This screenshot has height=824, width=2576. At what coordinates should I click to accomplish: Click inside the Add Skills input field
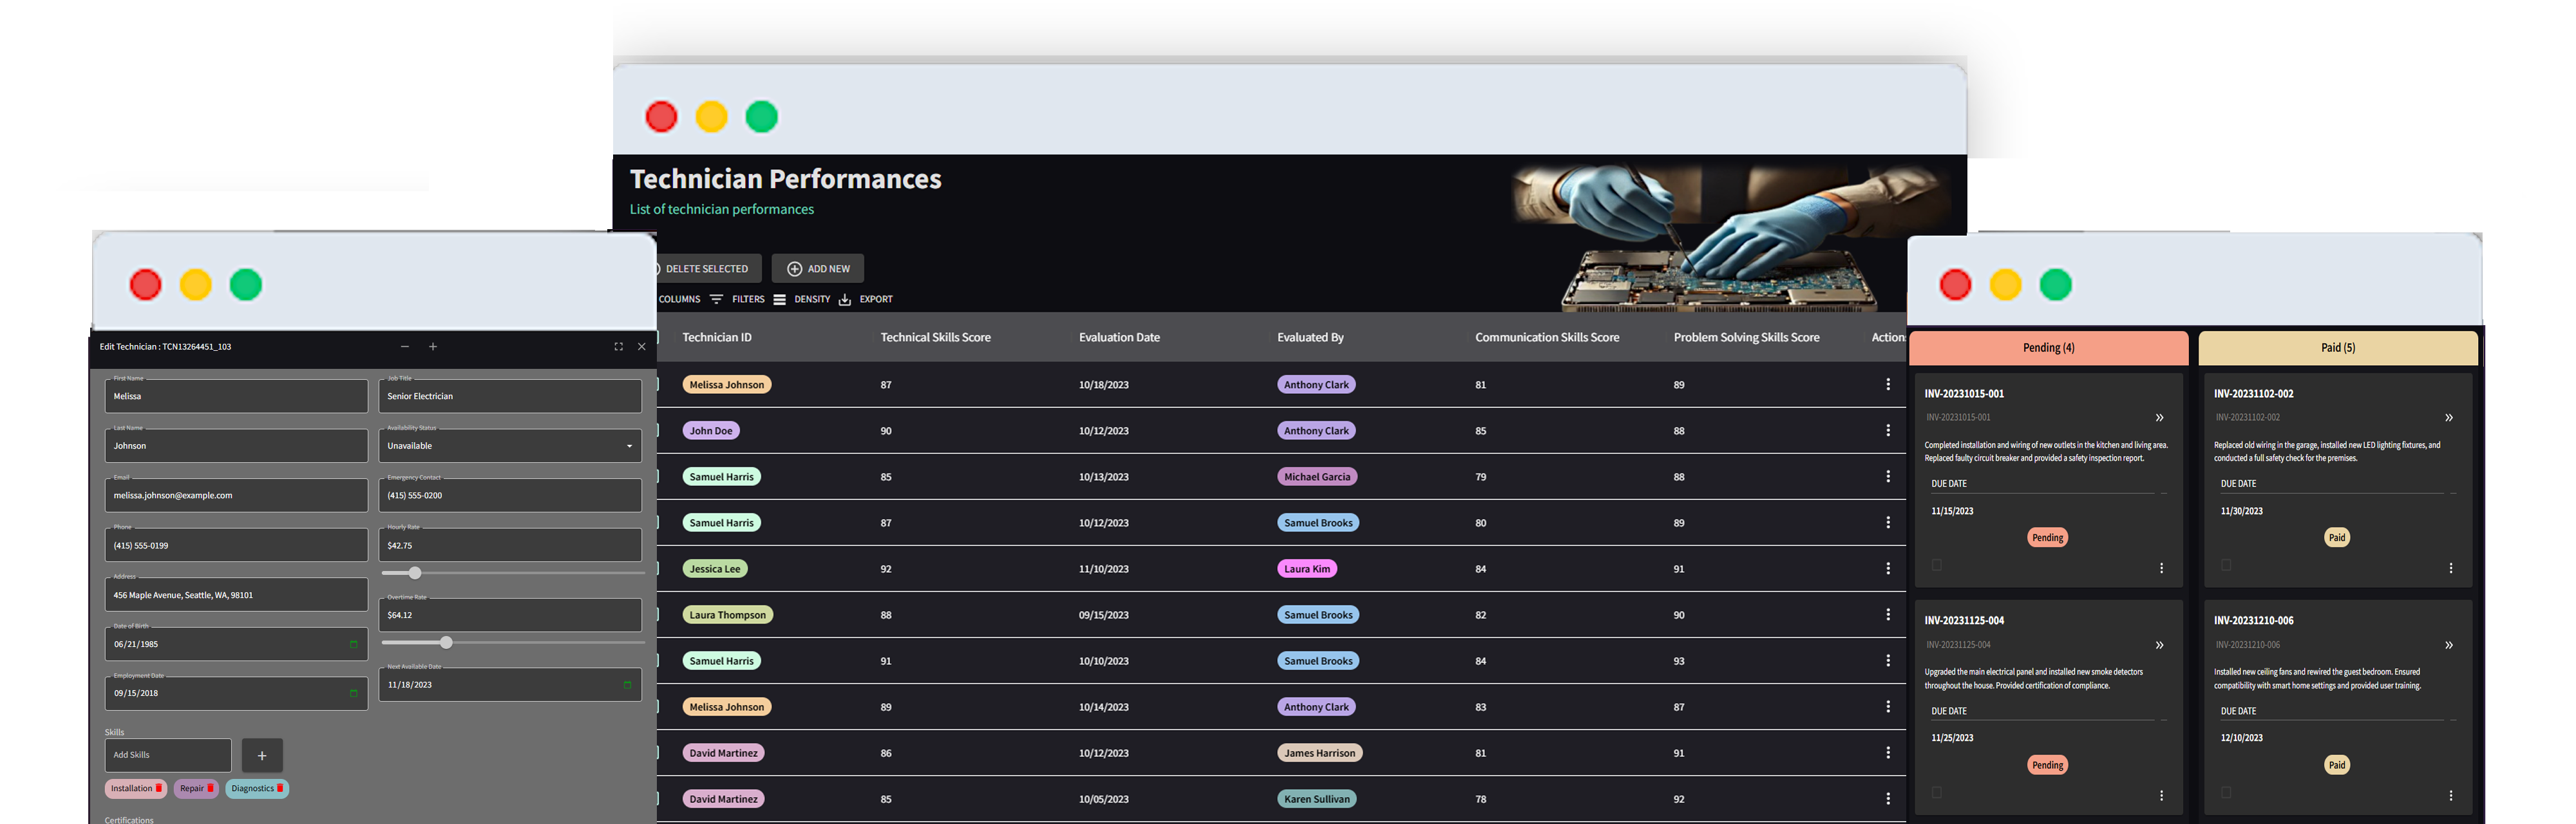(167, 755)
